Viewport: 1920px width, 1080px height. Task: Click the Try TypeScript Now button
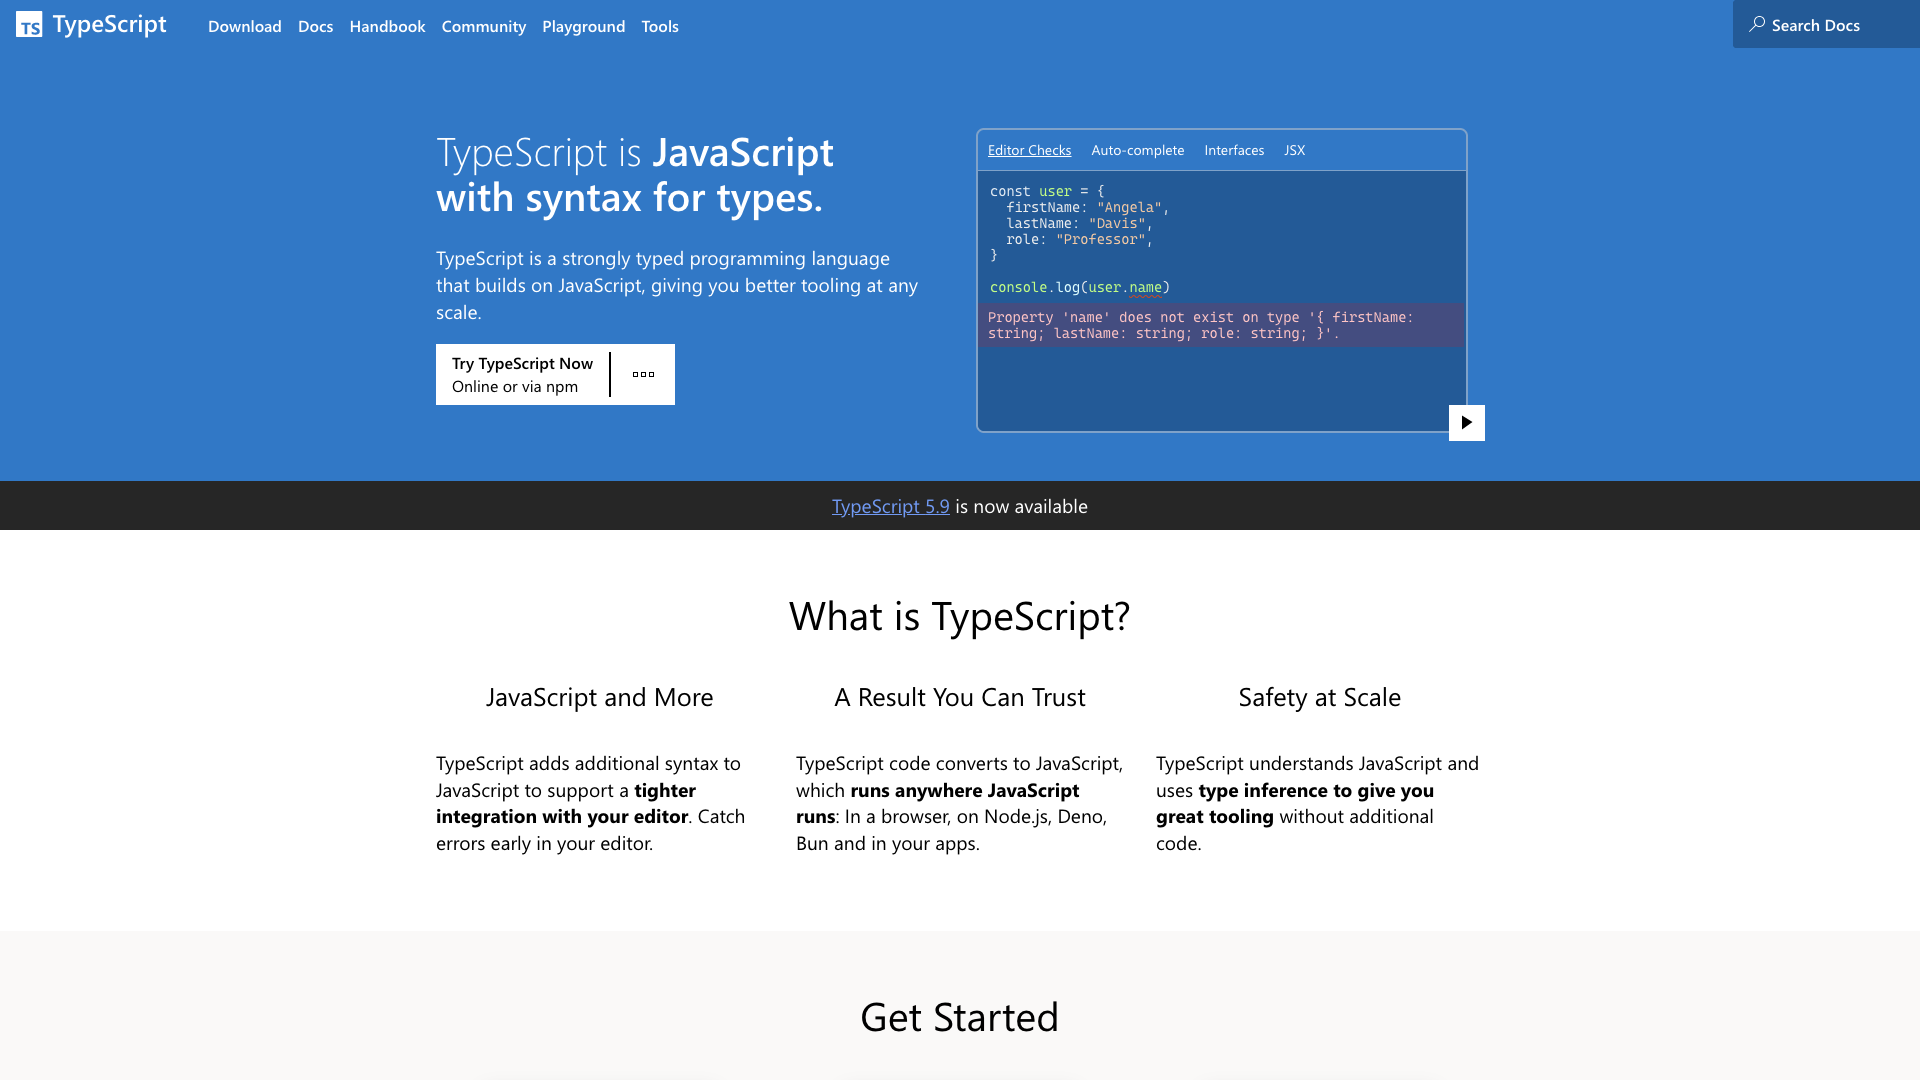pos(521,374)
